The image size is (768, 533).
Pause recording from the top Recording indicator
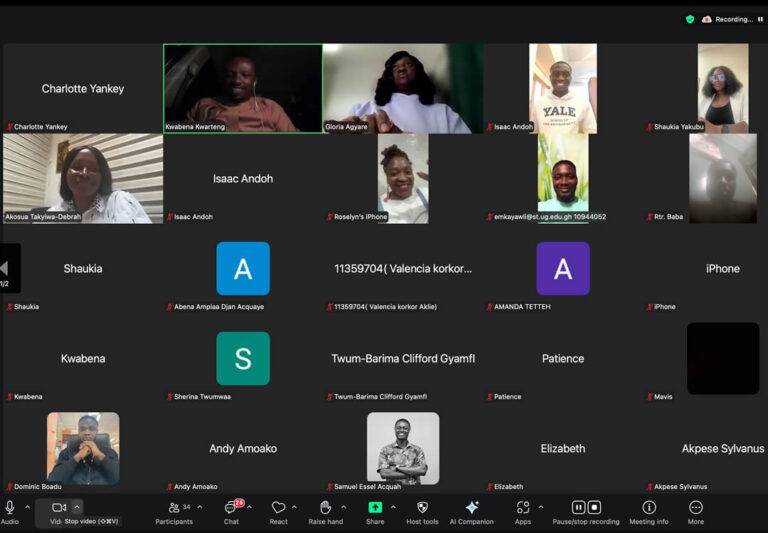coord(760,19)
